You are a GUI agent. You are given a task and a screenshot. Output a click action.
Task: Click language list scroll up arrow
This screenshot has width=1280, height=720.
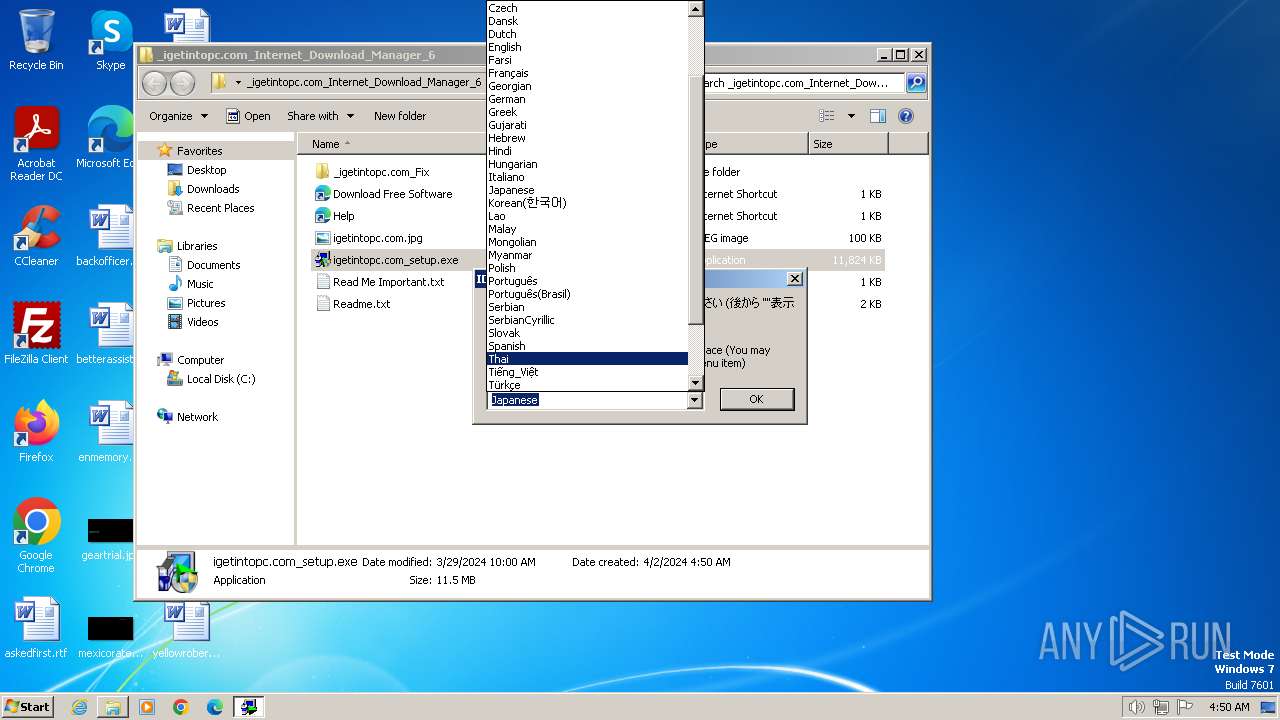(x=696, y=8)
